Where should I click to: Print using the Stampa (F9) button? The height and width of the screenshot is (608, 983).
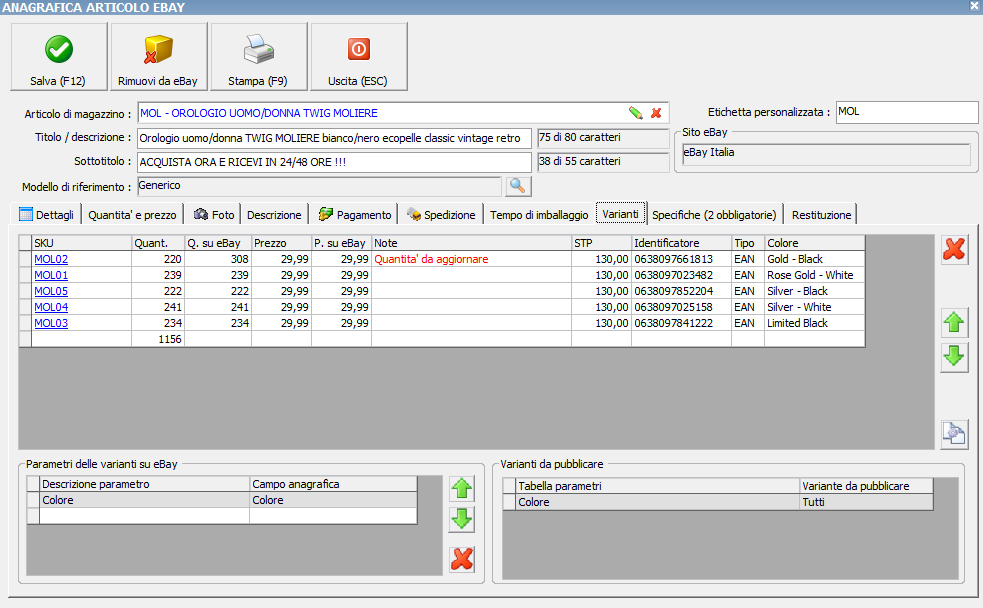258,57
